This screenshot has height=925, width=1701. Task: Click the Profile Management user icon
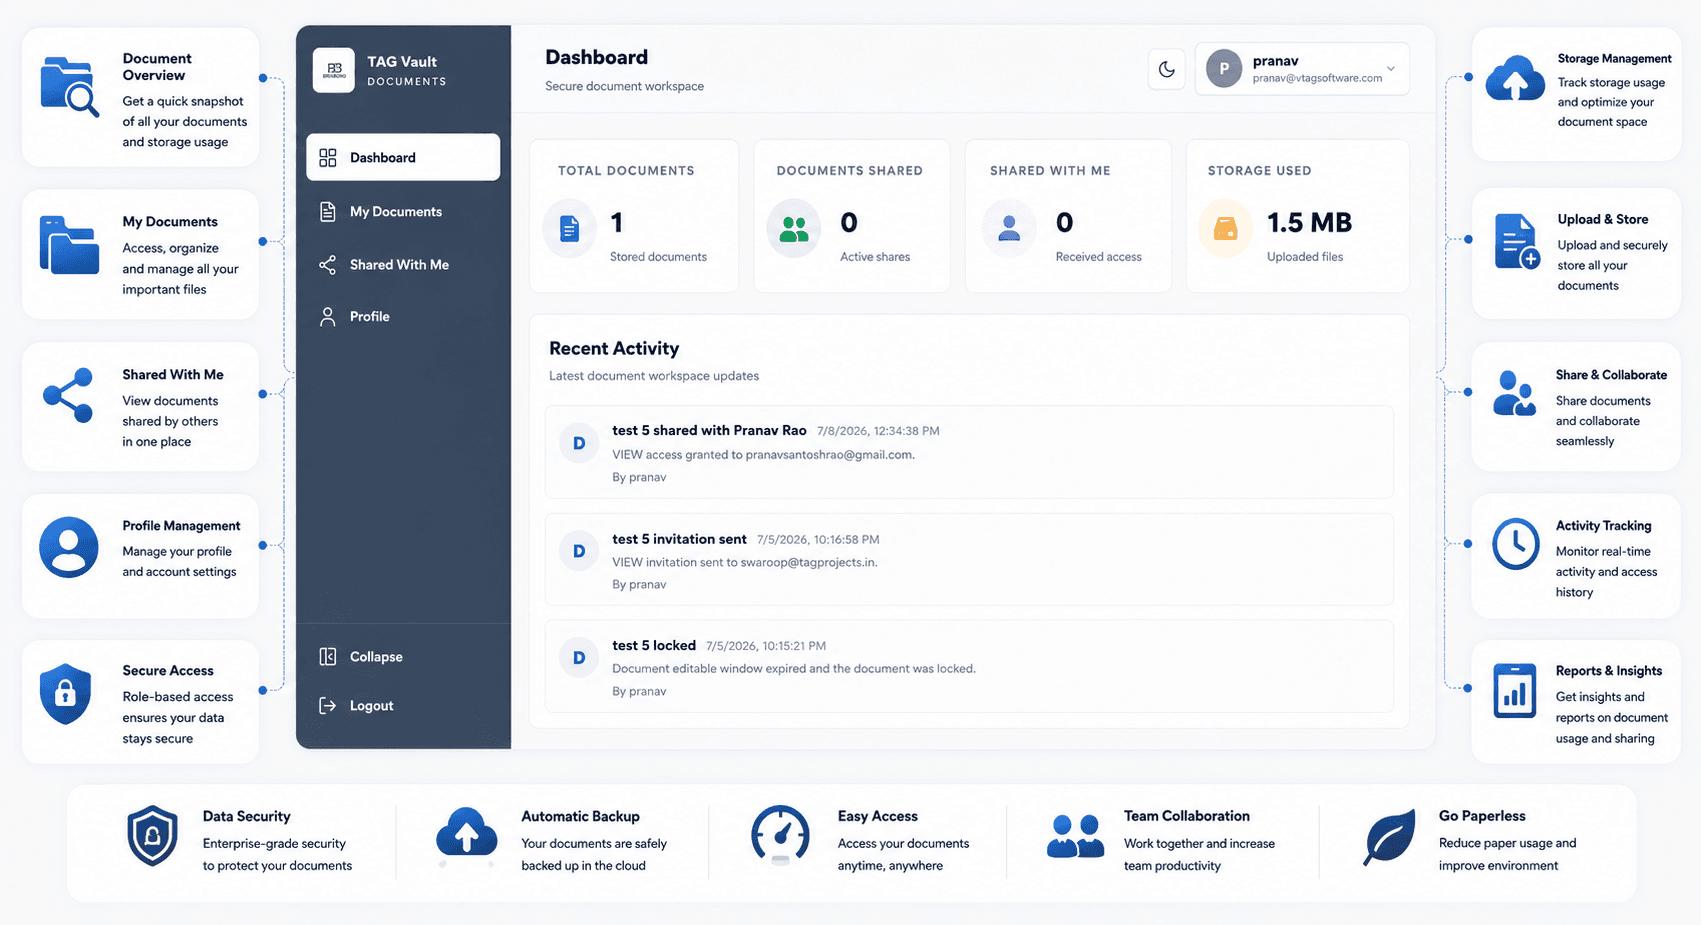69,547
